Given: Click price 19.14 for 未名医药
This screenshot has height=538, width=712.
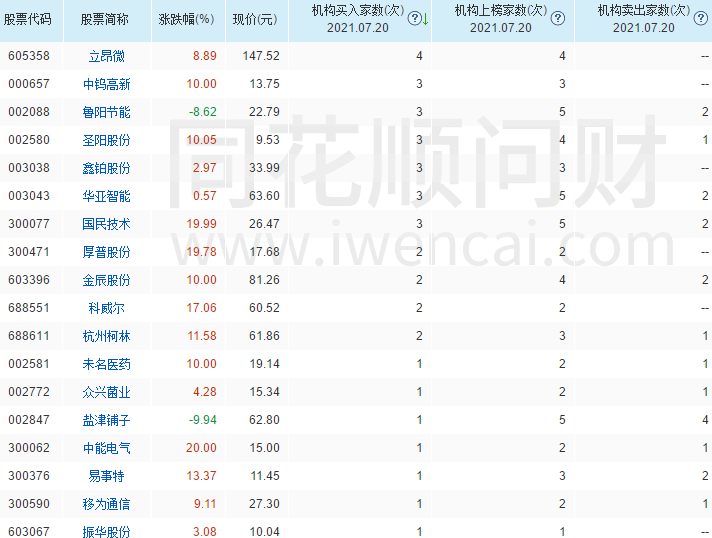Looking at the screenshot, I should click(x=265, y=364).
